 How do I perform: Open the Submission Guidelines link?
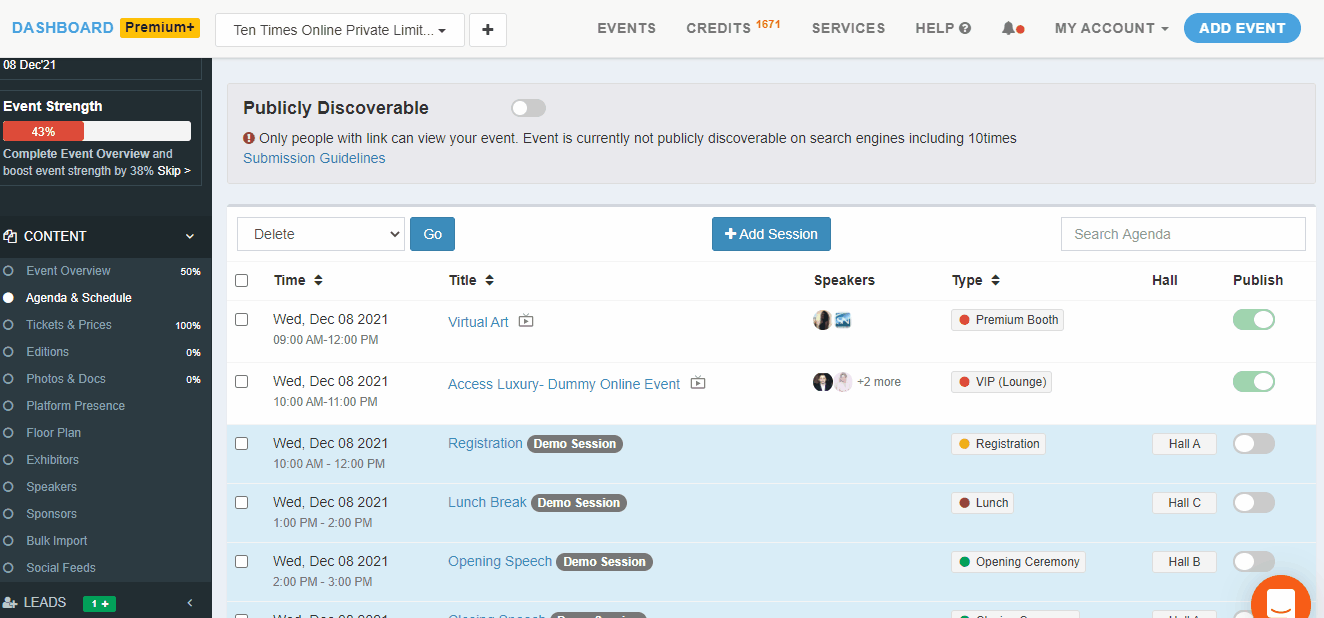[314, 158]
